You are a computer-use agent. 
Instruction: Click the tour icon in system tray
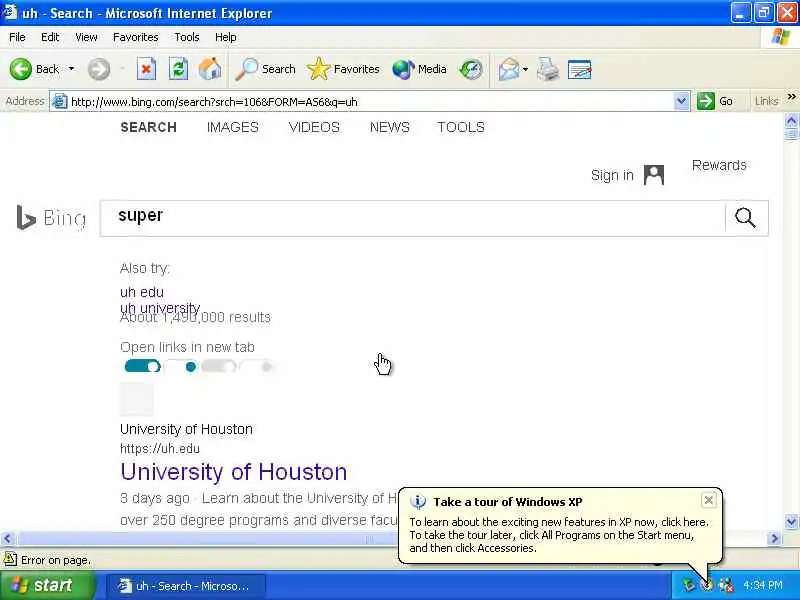(707, 585)
